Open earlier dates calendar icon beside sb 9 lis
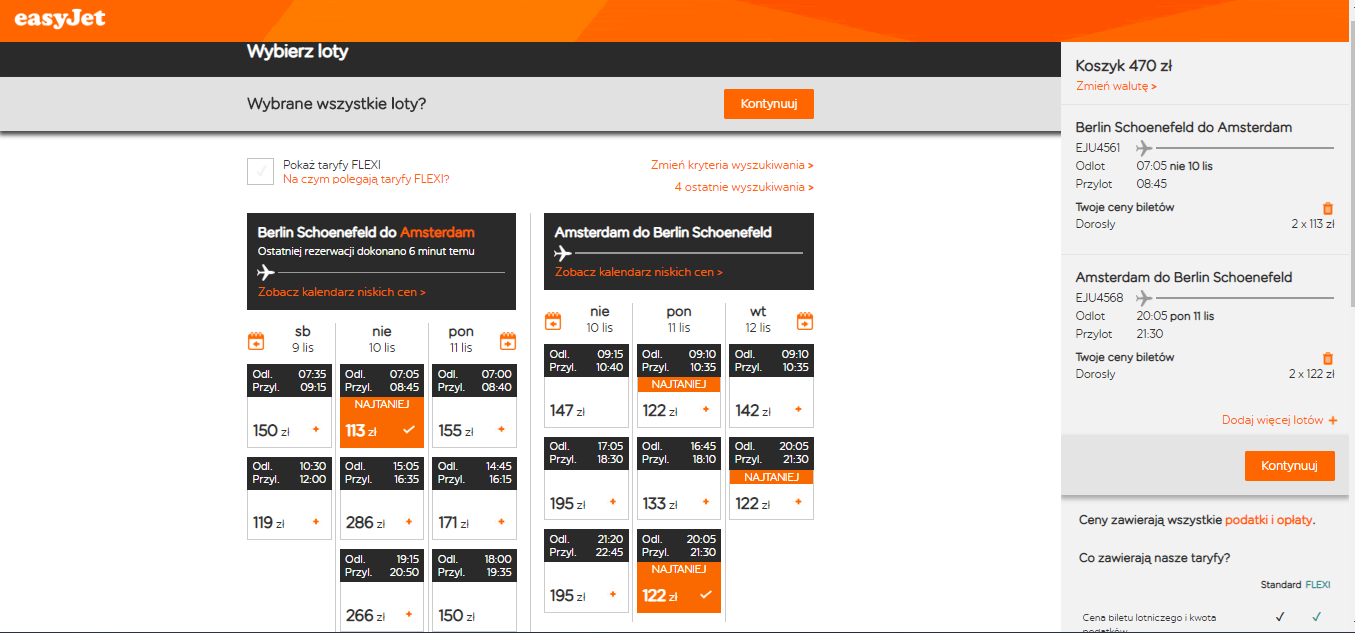 [x=255, y=341]
